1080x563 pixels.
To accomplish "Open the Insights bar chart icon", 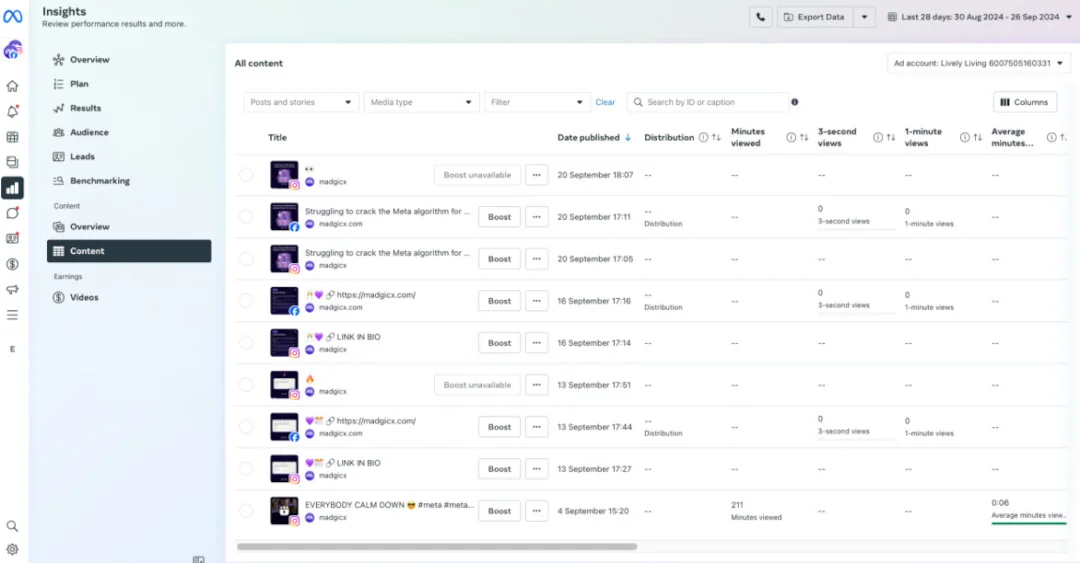I will tap(12, 187).
